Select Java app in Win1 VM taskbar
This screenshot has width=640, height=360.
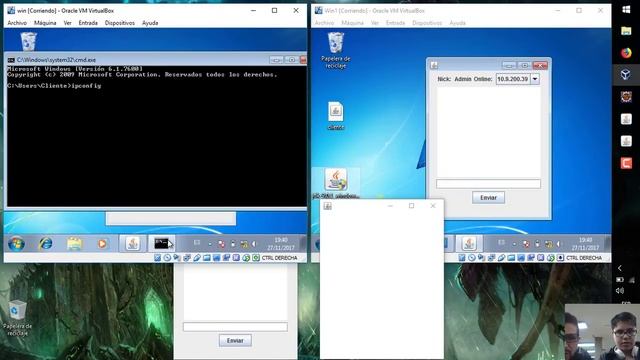click(469, 244)
